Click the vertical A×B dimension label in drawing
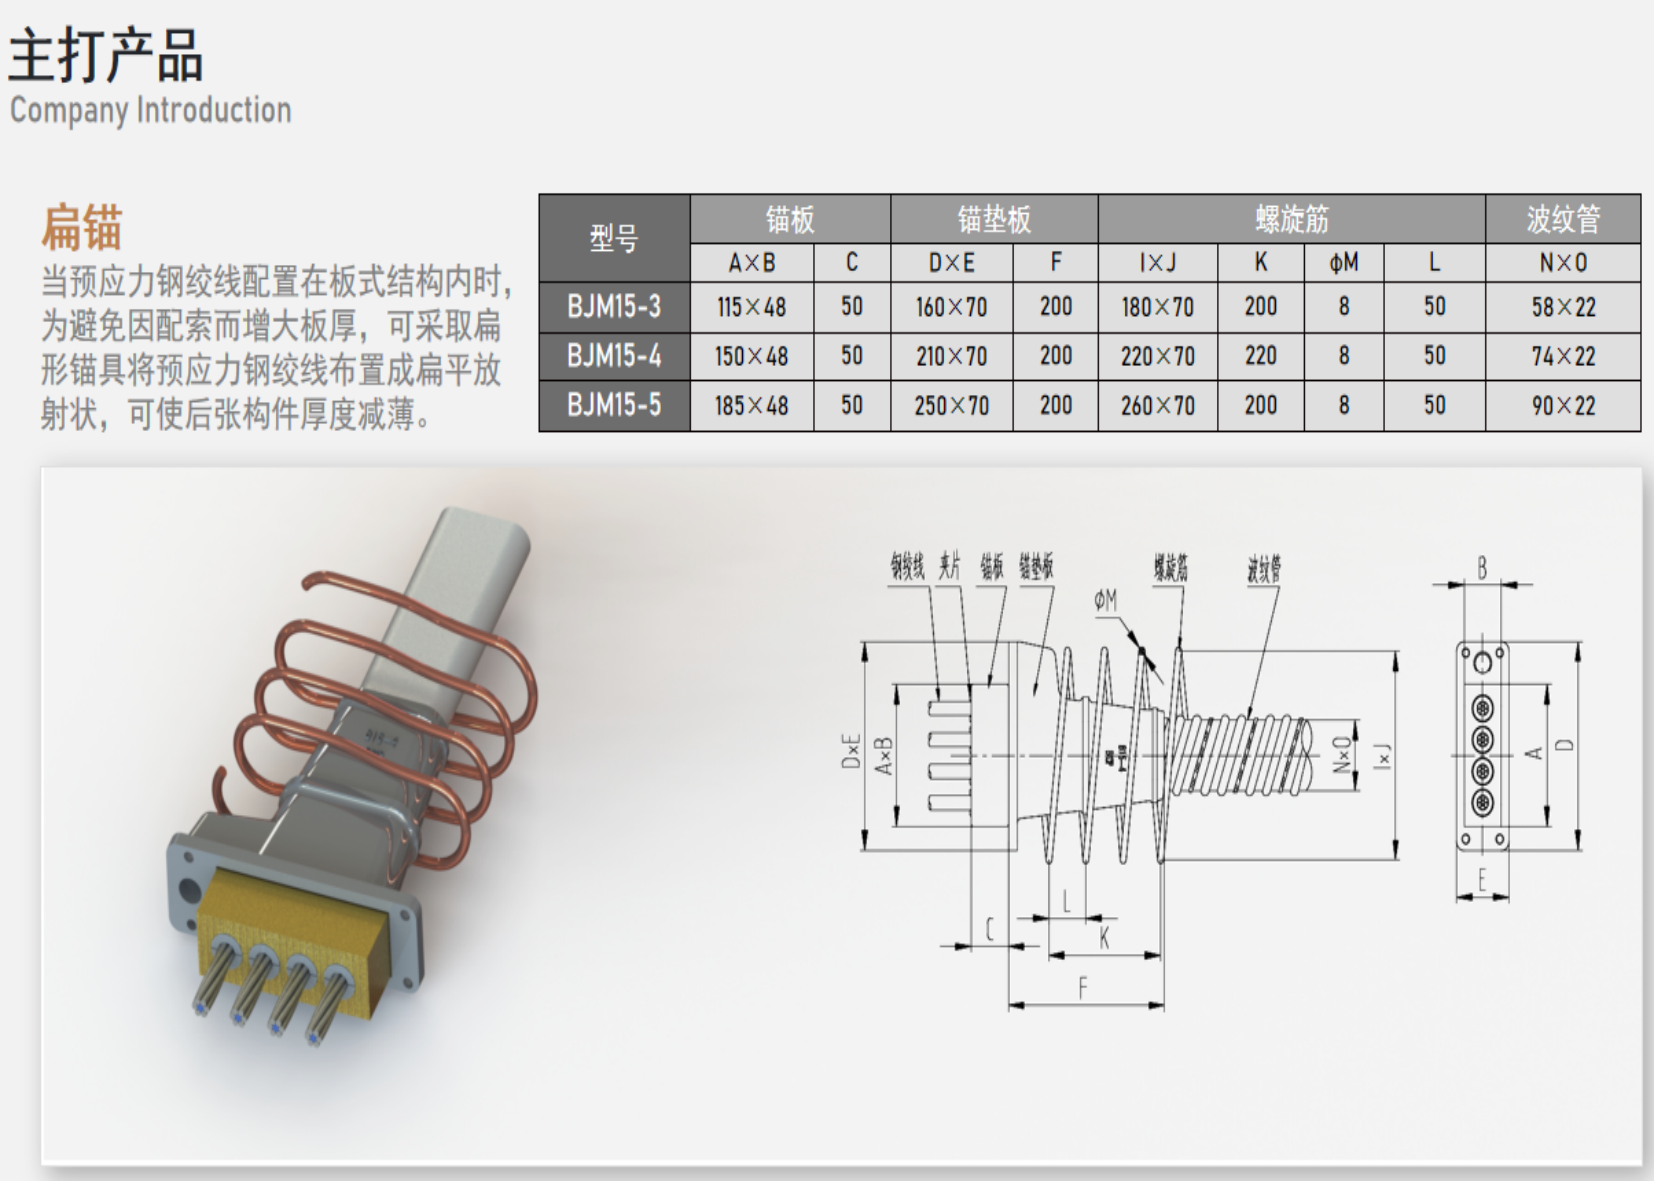Screen dimensions: 1654x1182 pos(884,757)
